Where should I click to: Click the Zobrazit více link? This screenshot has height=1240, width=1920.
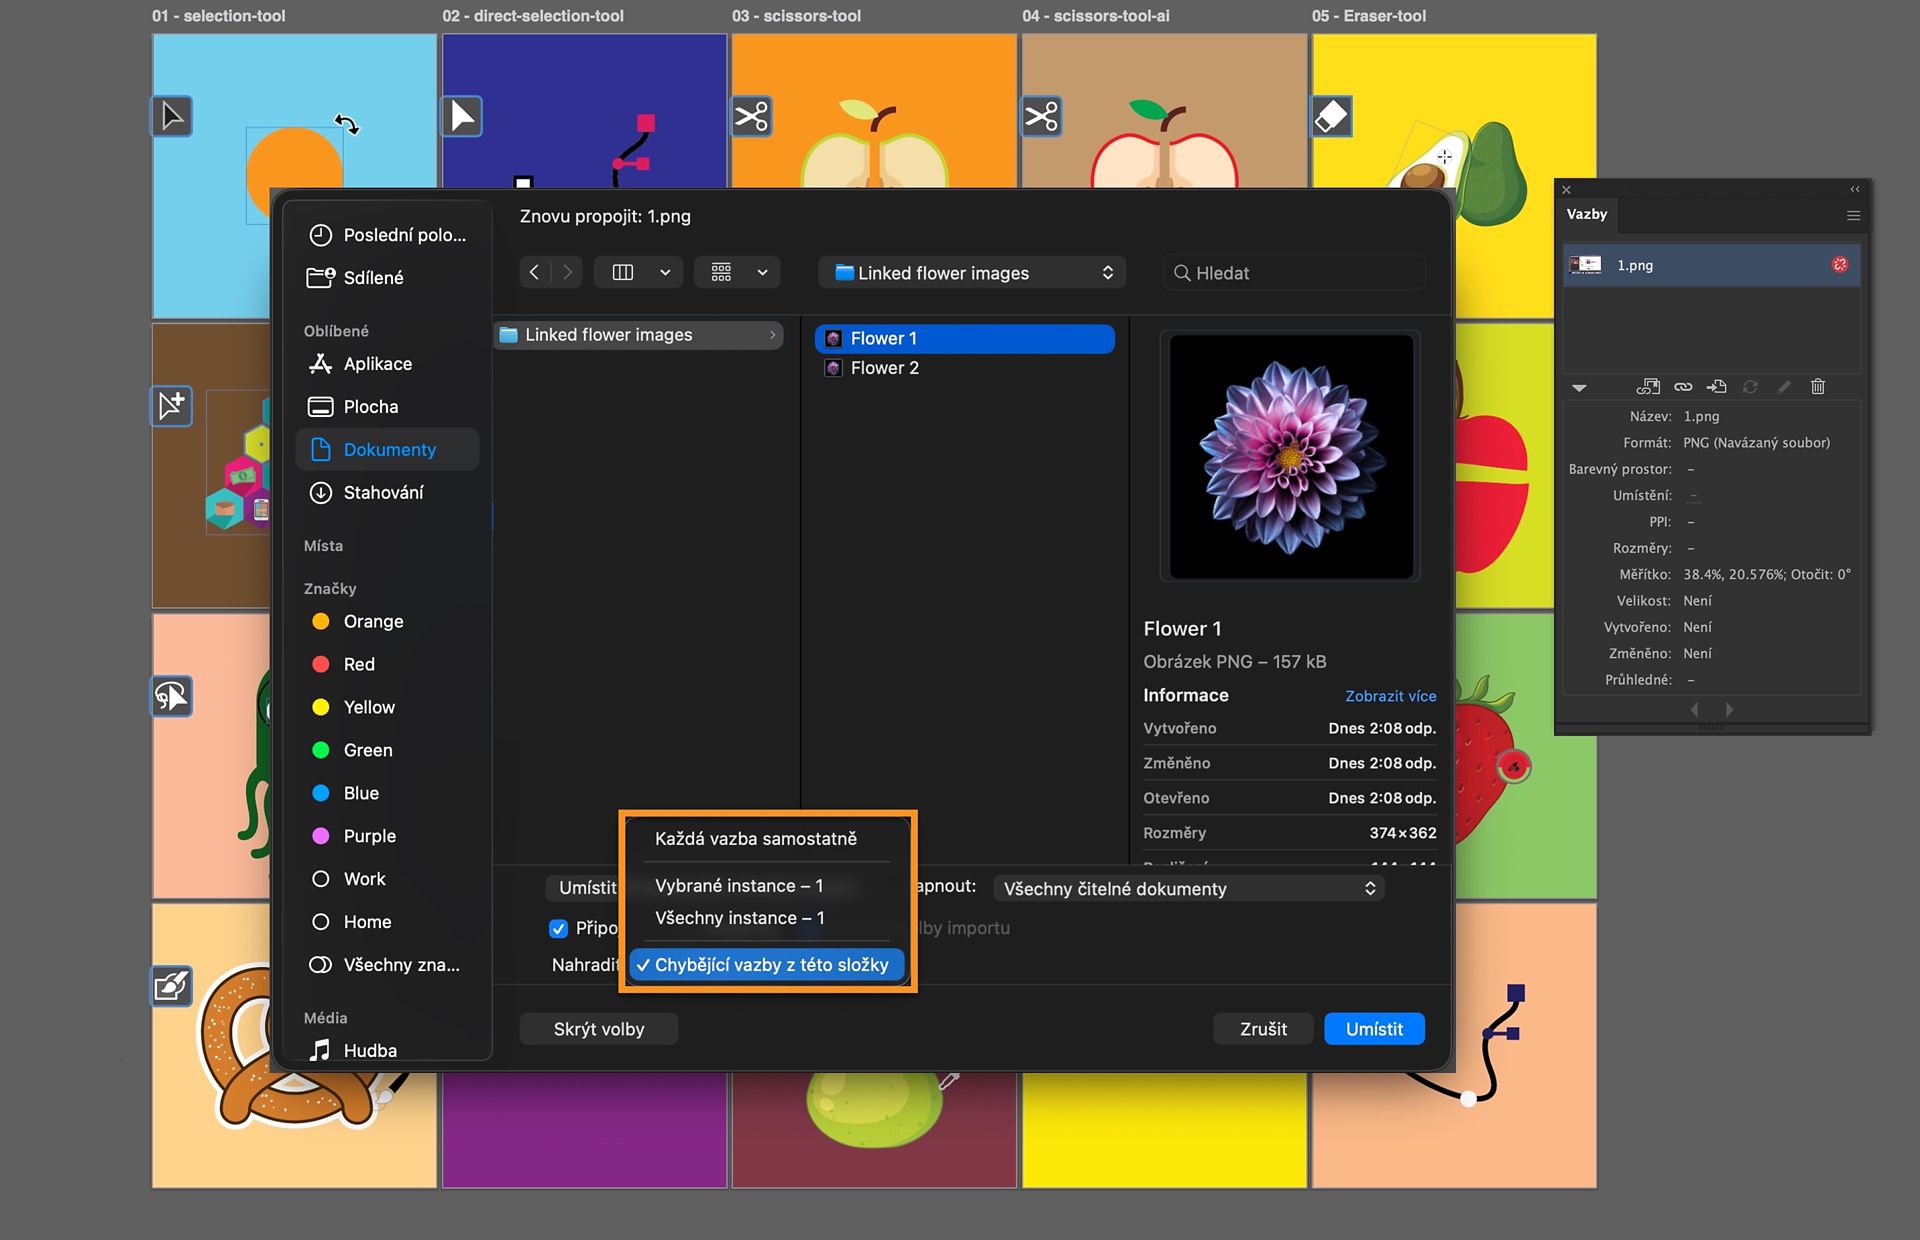click(x=1390, y=696)
